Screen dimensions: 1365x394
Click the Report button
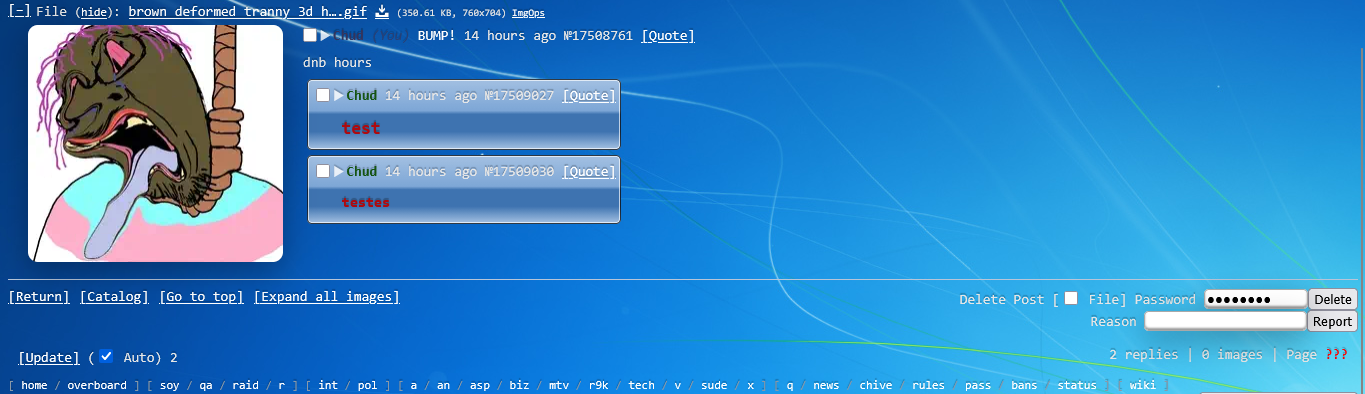pos(1332,322)
